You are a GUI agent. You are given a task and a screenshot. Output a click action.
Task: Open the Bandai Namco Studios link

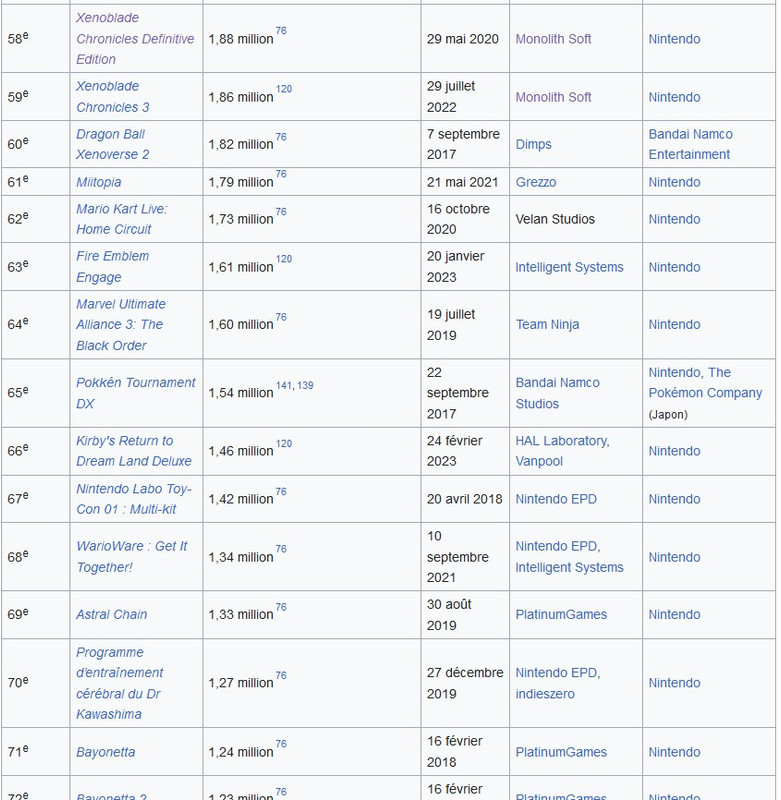click(558, 393)
